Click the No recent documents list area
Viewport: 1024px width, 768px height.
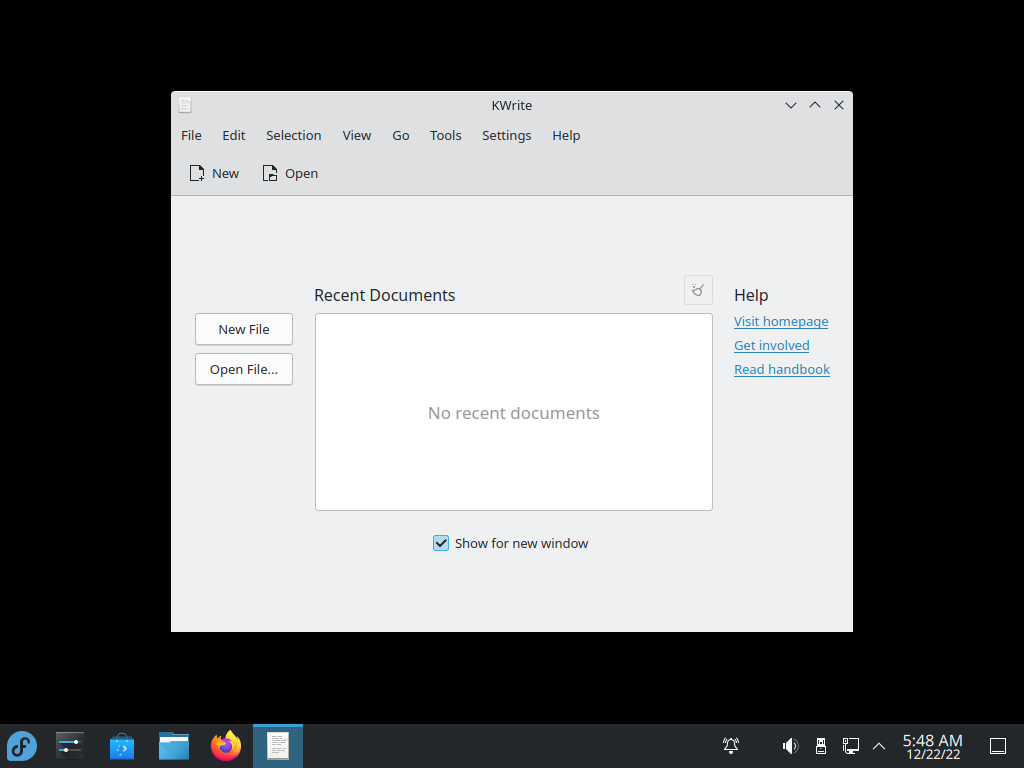pos(514,412)
